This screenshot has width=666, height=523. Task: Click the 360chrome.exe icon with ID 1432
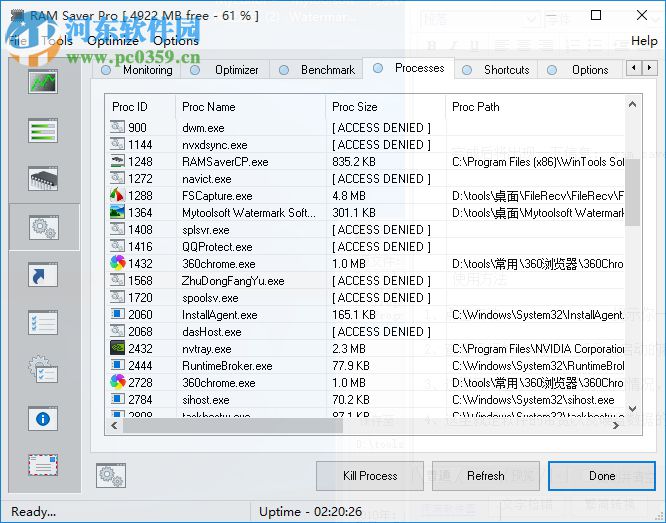pos(118,263)
